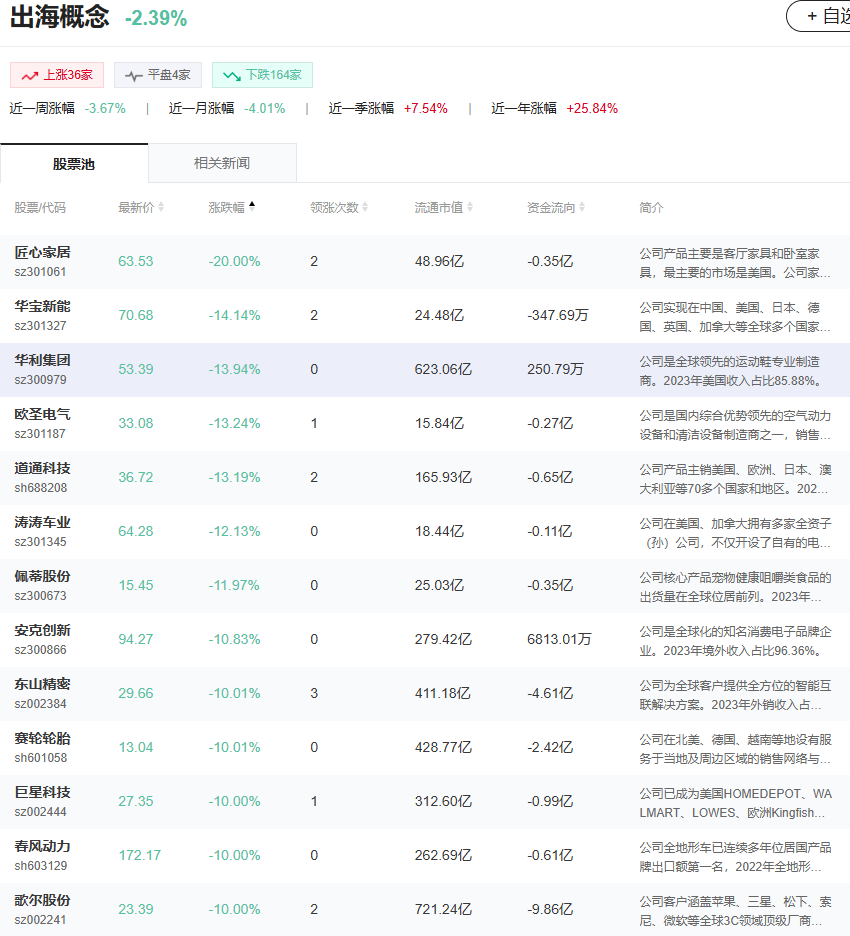Click the price 172.17 for 春风动力

pyautogui.click(x=140, y=855)
